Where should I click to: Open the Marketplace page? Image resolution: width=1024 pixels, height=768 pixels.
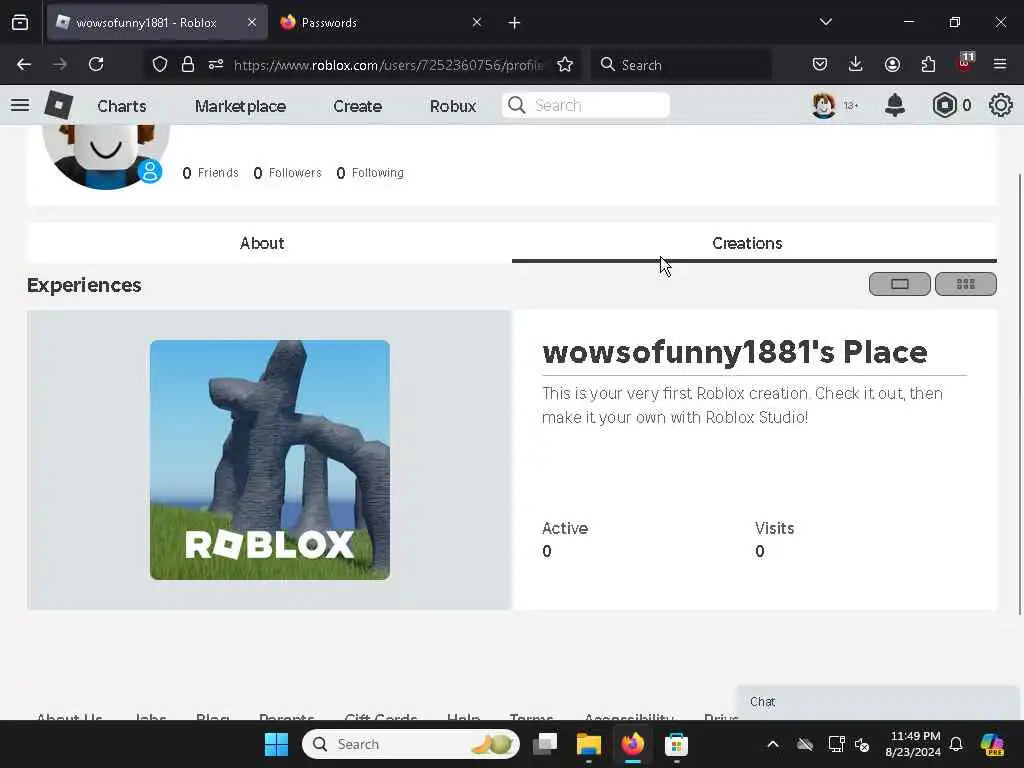[240, 106]
